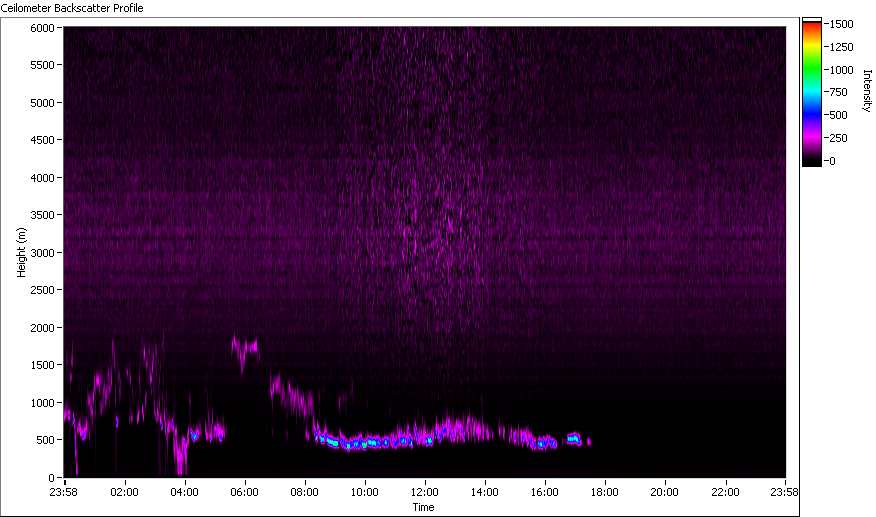Click the 1250 intensity scale value
The height and width of the screenshot is (517, 876).
(842, 47)
